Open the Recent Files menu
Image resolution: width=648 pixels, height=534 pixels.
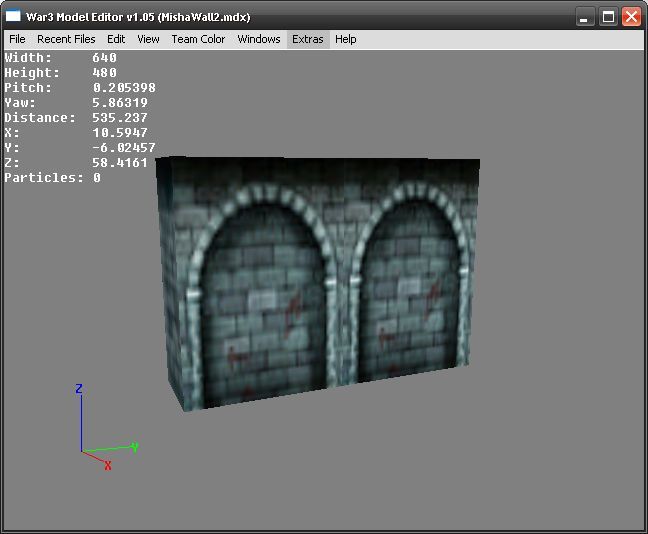point(66,39)
